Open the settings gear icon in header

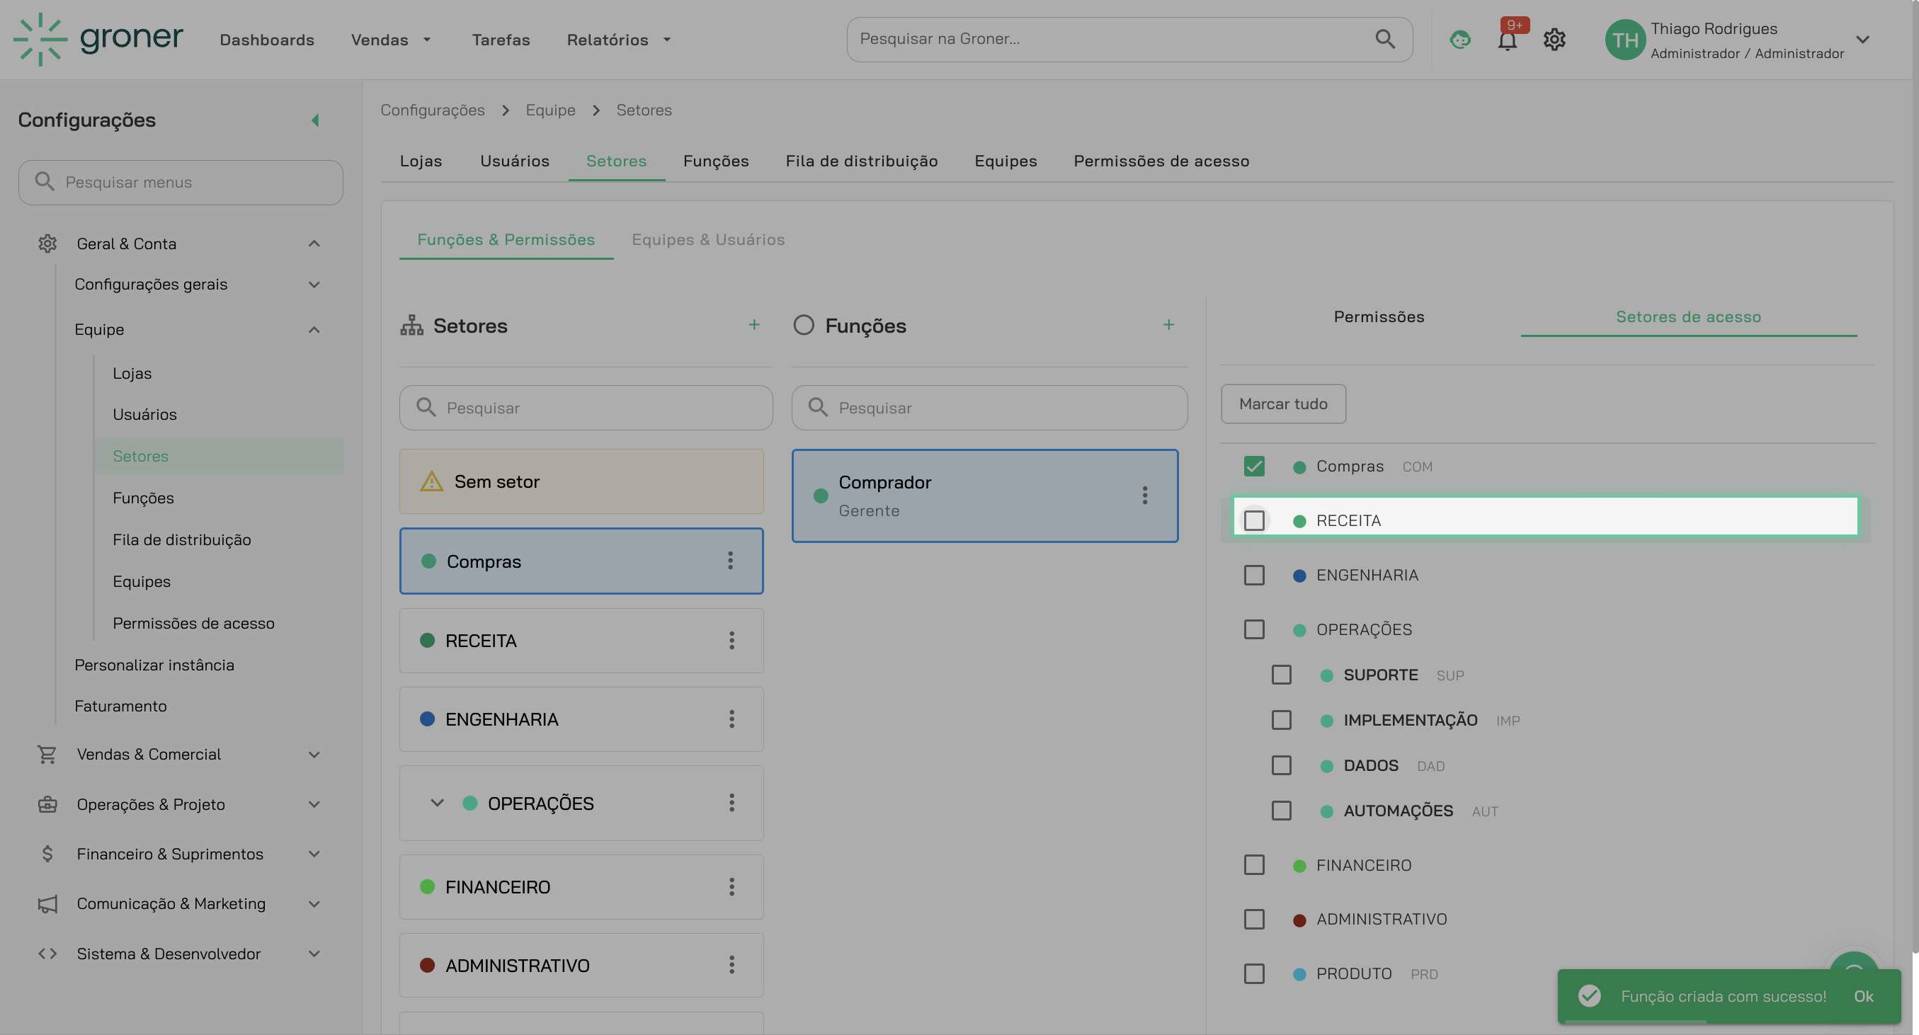click(x=1553, y=40)
